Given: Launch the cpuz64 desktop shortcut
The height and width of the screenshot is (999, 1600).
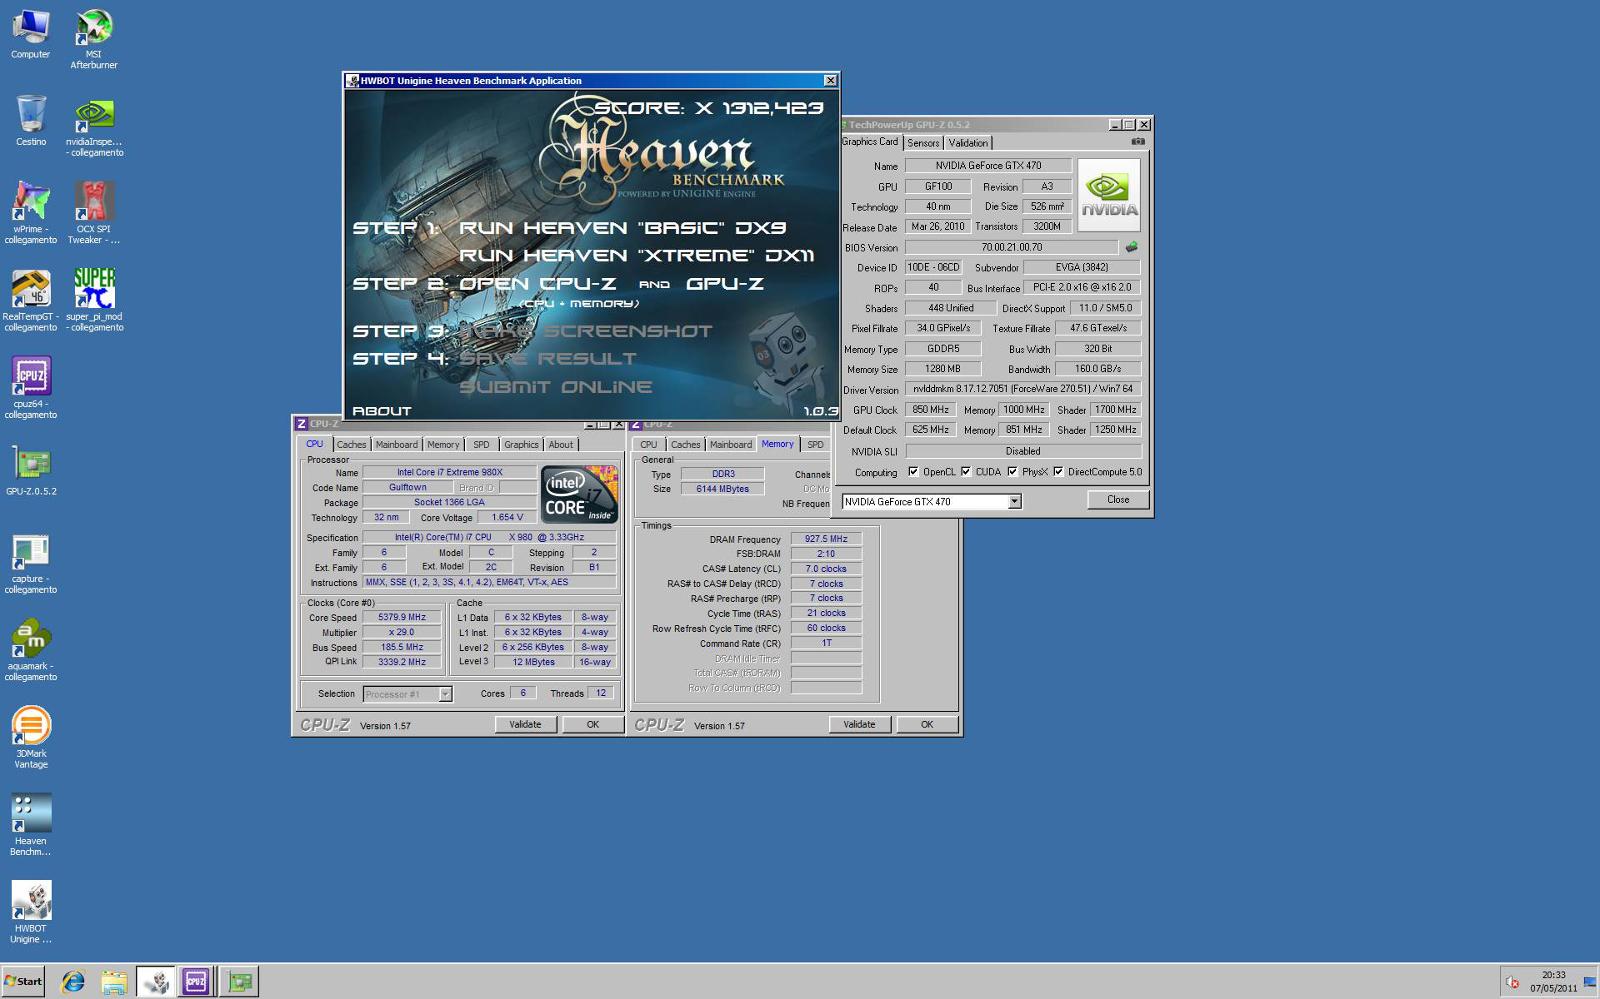Looking at the screenshot, I should (x=31, y=388).
